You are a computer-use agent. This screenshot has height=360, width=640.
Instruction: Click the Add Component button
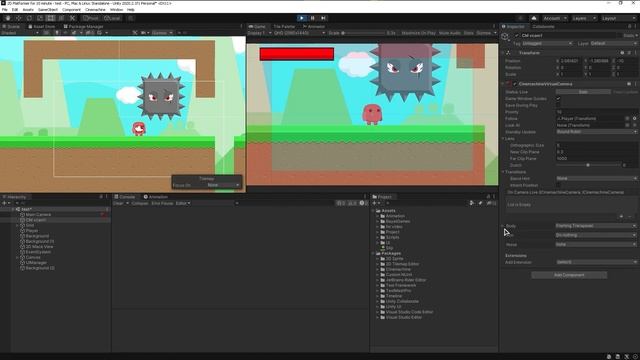pos(569,275)
